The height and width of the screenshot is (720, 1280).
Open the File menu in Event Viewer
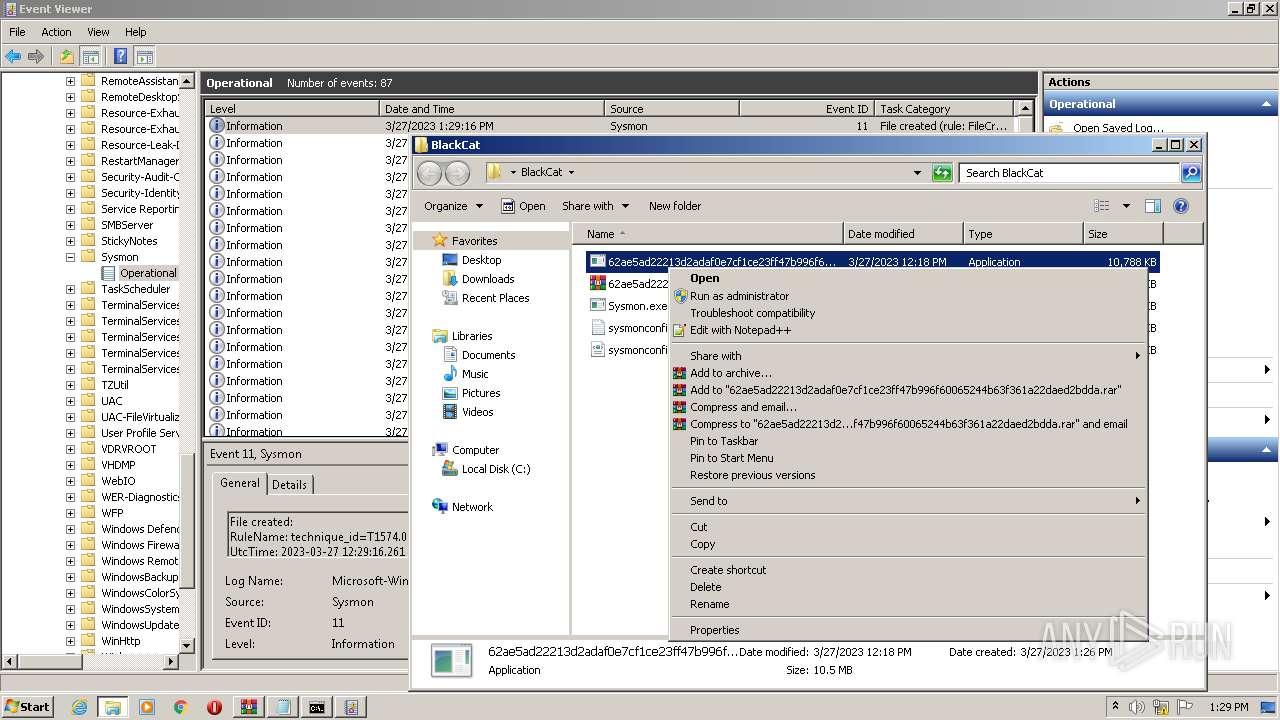[x=17, y=32]
